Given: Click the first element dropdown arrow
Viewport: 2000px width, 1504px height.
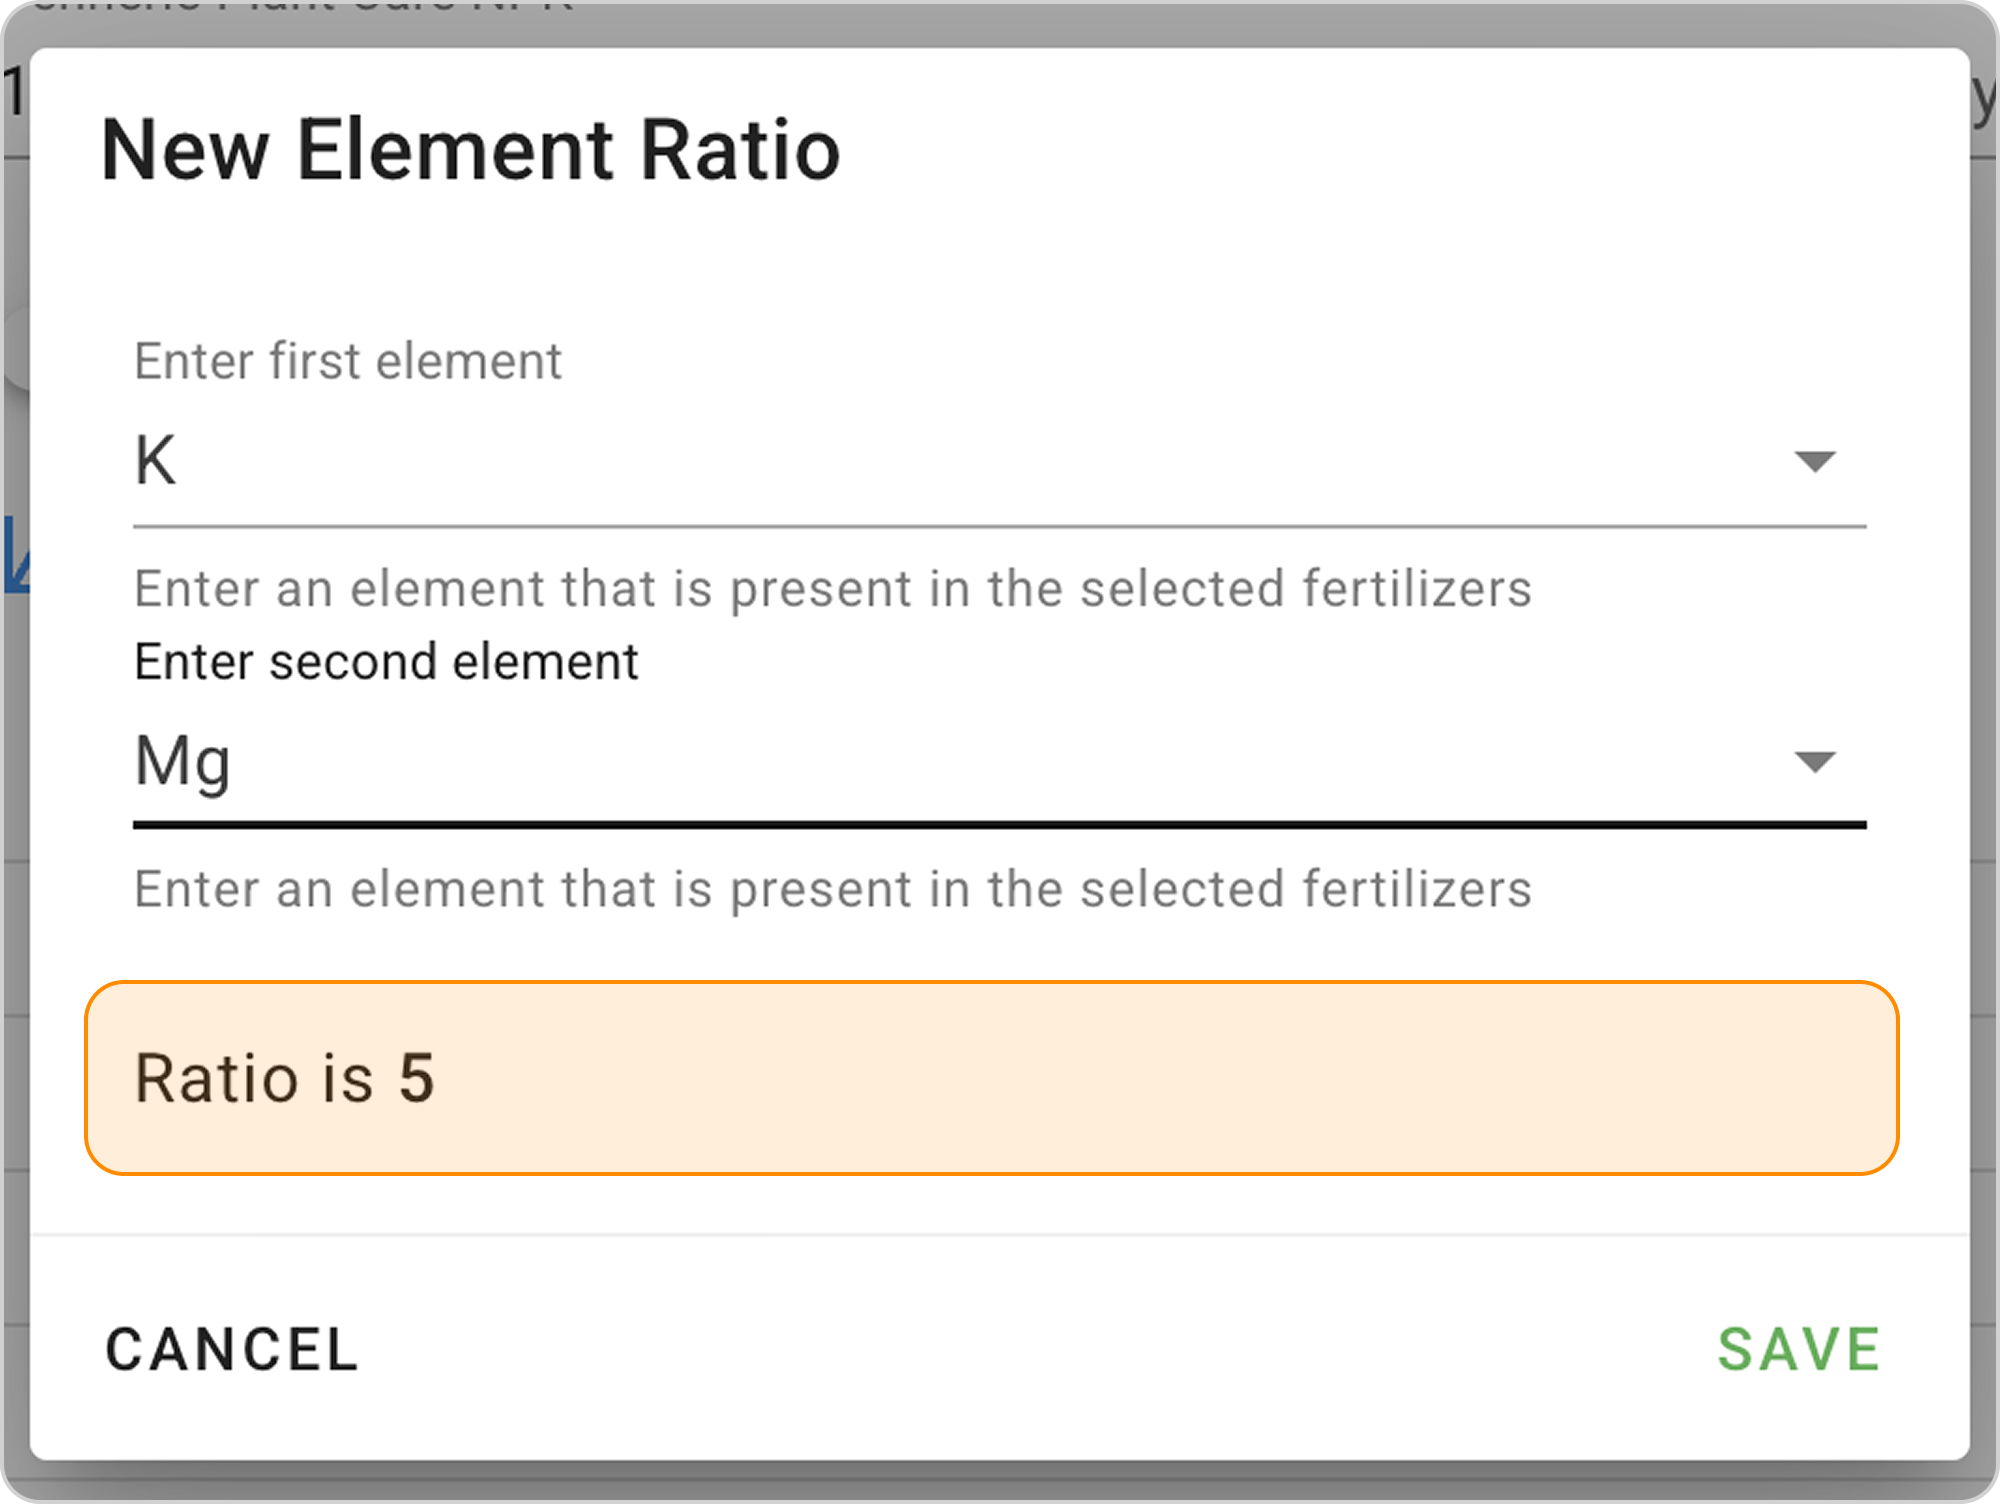Looking at the screenshot, I should pyautogui.click(x=1814, y=461).
